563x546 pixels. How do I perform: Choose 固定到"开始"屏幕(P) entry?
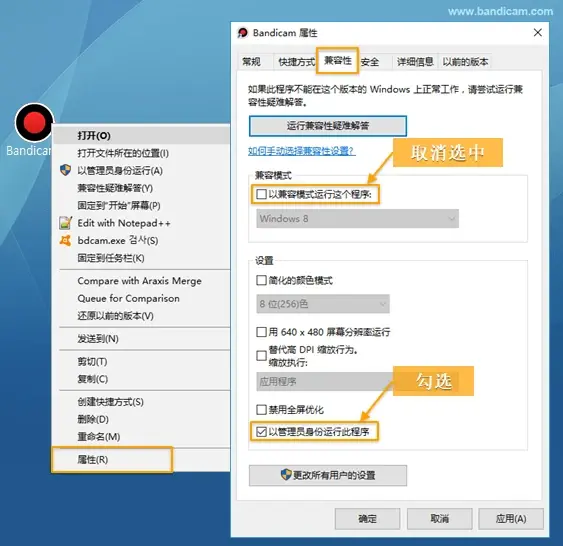(x=141, y=206)
